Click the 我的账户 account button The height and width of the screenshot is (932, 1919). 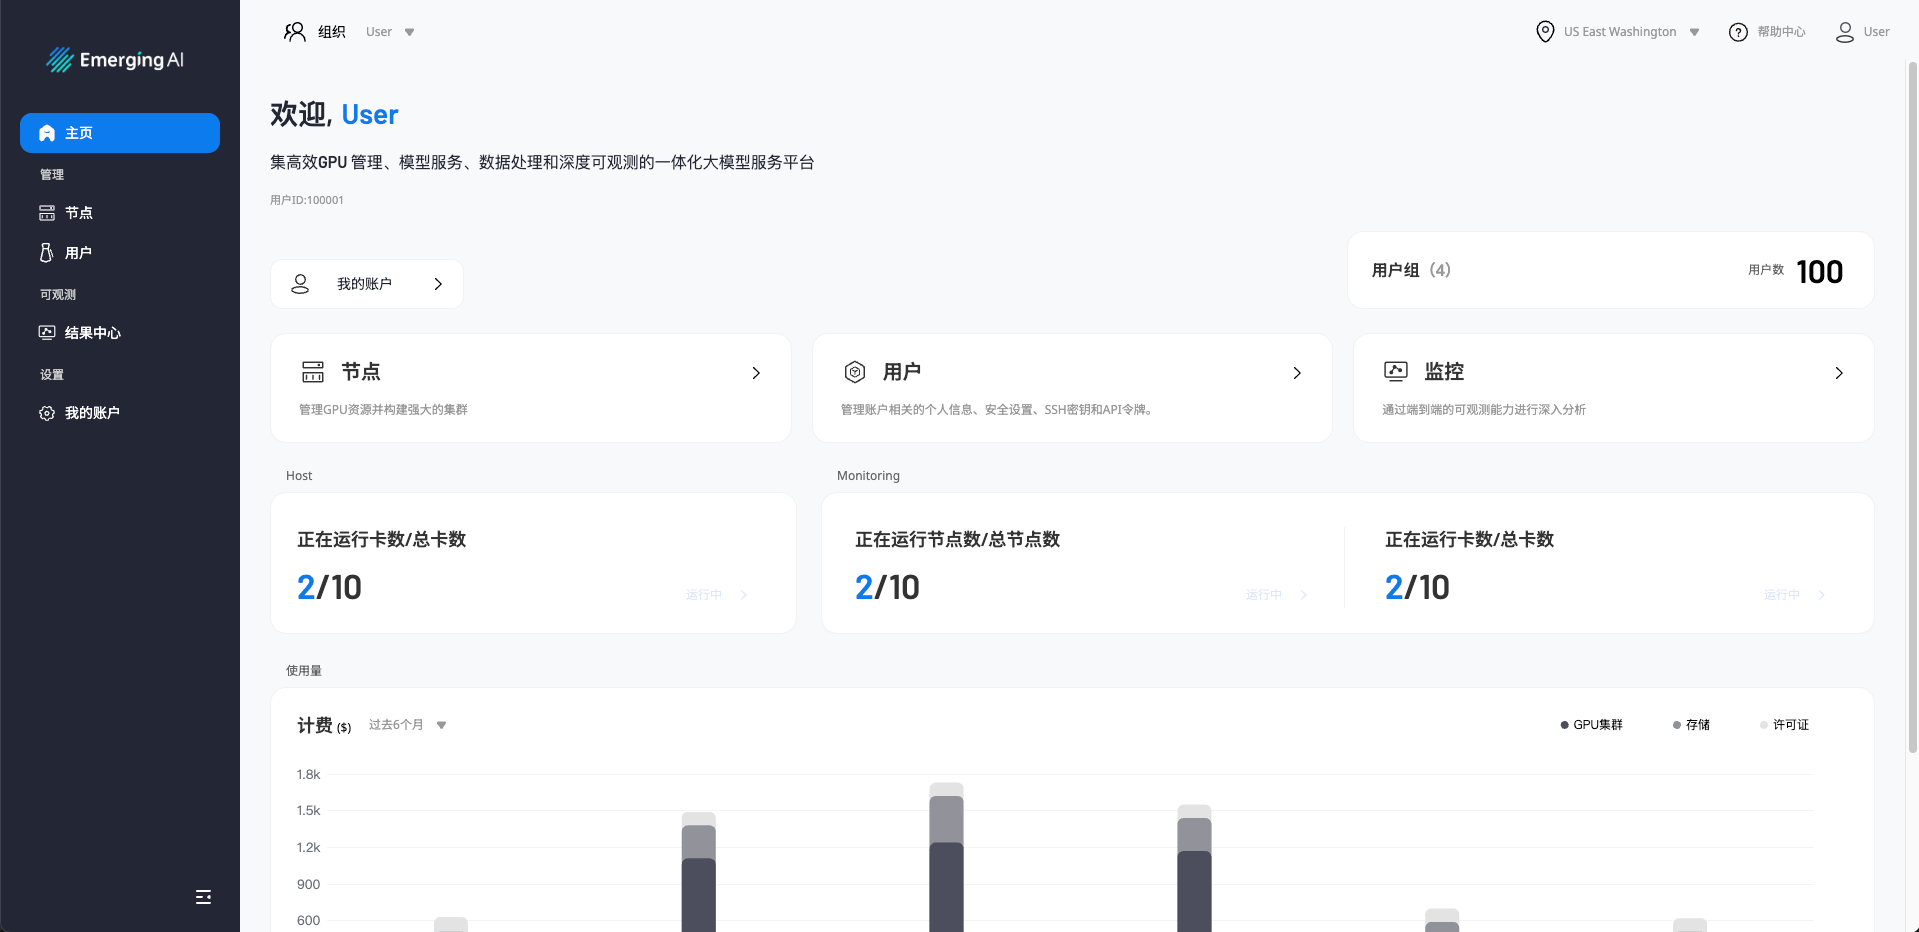(367, 284)
